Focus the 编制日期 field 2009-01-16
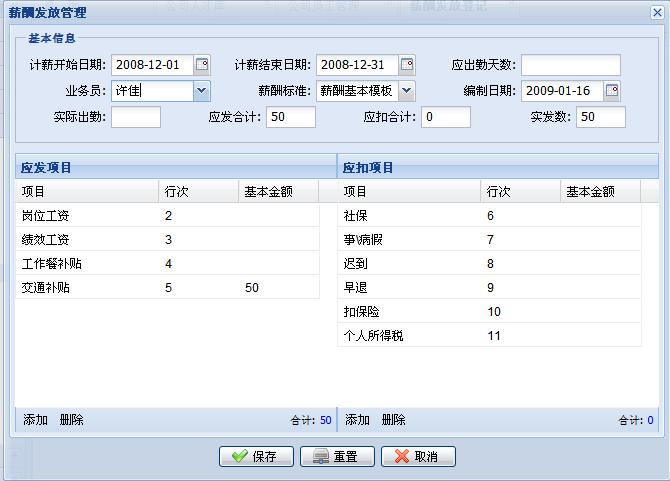This screenshot has height=481, width=670. click(x=562, y=91)
